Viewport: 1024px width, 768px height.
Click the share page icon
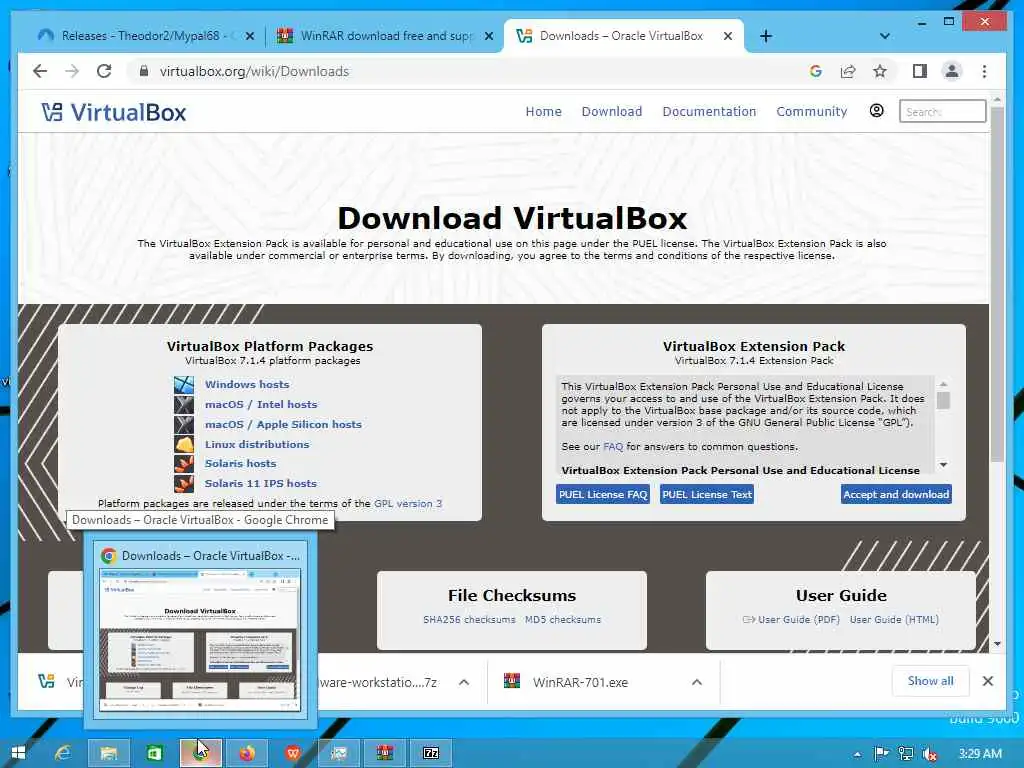[x=848, y=71]
